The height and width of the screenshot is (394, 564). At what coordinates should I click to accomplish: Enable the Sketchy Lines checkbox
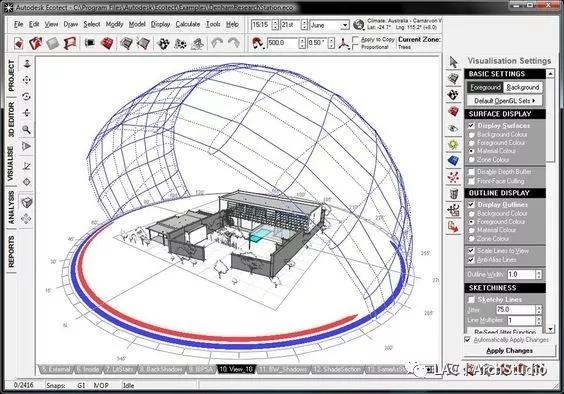(x=471, y=299)
